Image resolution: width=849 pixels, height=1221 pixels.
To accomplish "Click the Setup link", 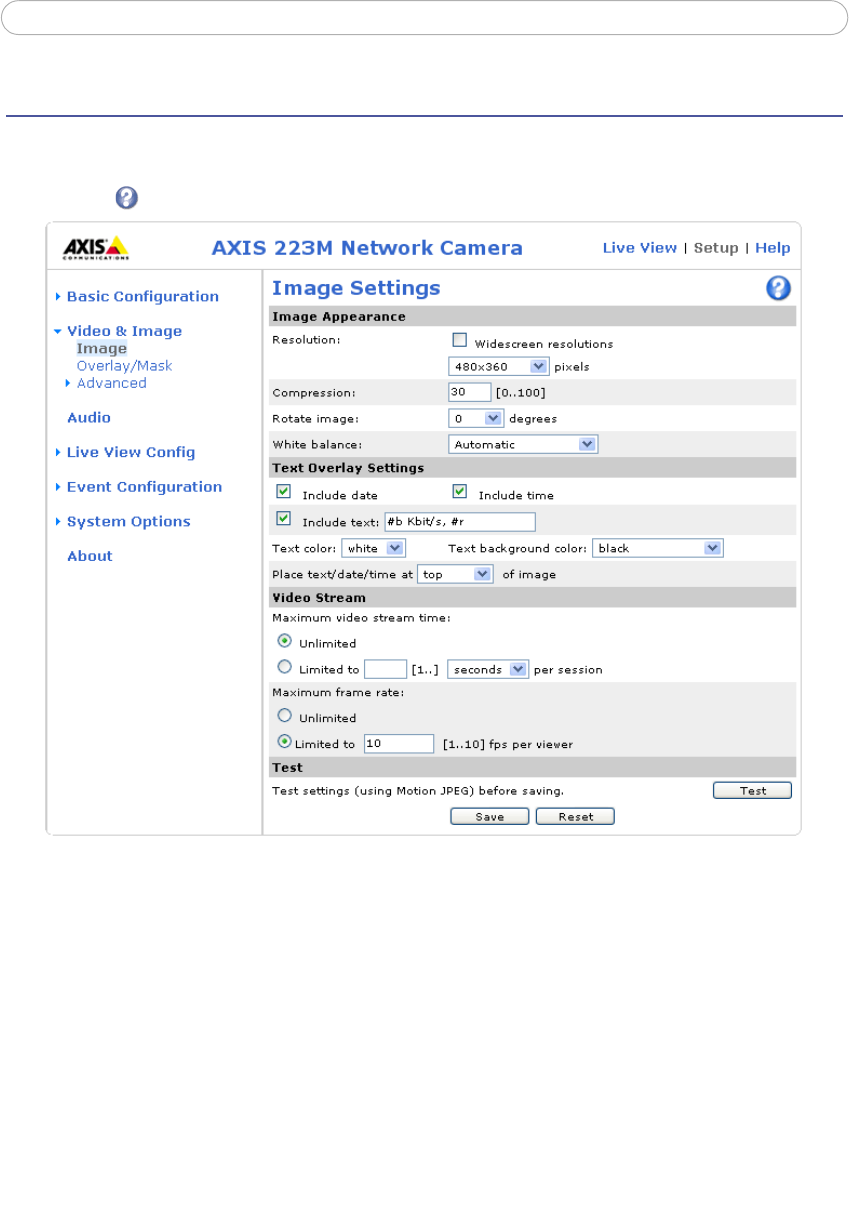I will pyautogui.click(x=716, y=248).
